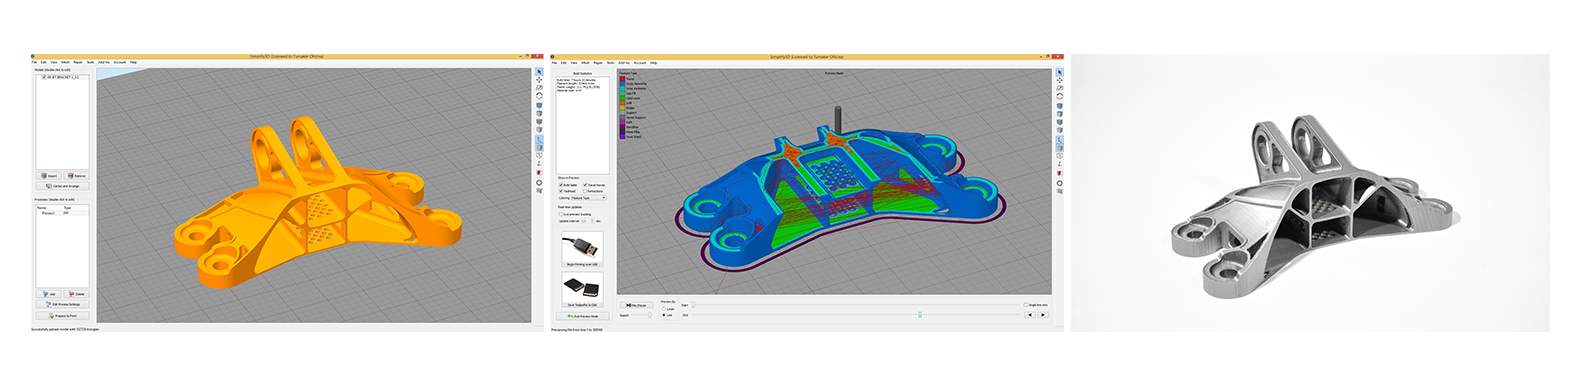Click the Remove model button
The width and height of the screenshot is (1585, 381).
coord(77,175)
